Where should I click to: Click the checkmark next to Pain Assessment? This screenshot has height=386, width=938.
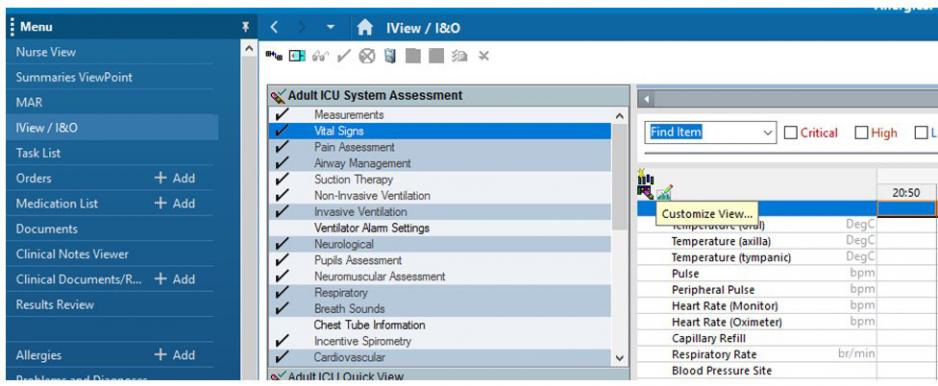click(281, 147)
